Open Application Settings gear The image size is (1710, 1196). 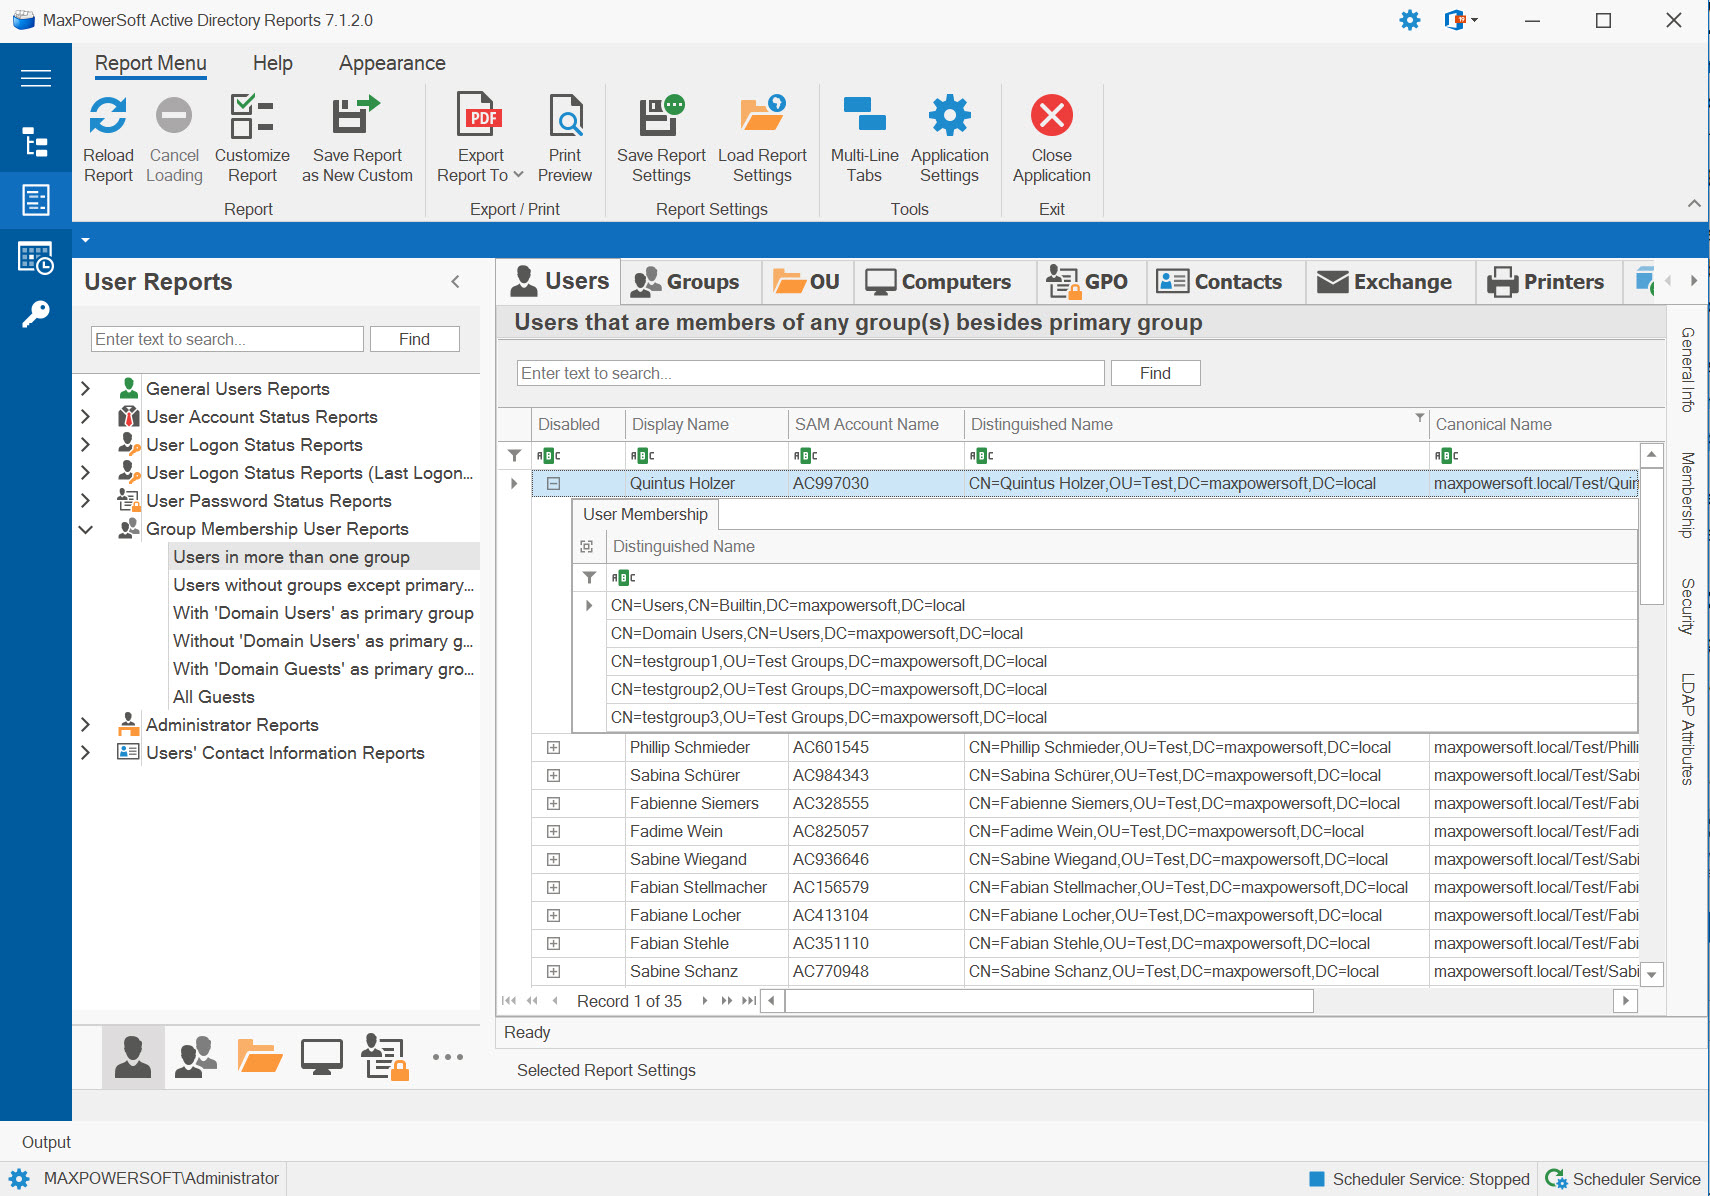click(949, 117)
